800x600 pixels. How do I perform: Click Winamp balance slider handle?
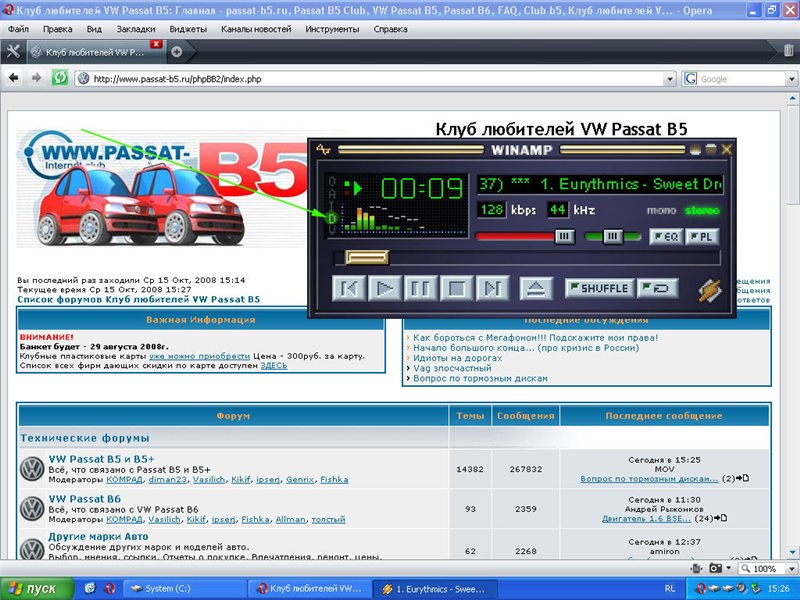(x=613, y=236)
